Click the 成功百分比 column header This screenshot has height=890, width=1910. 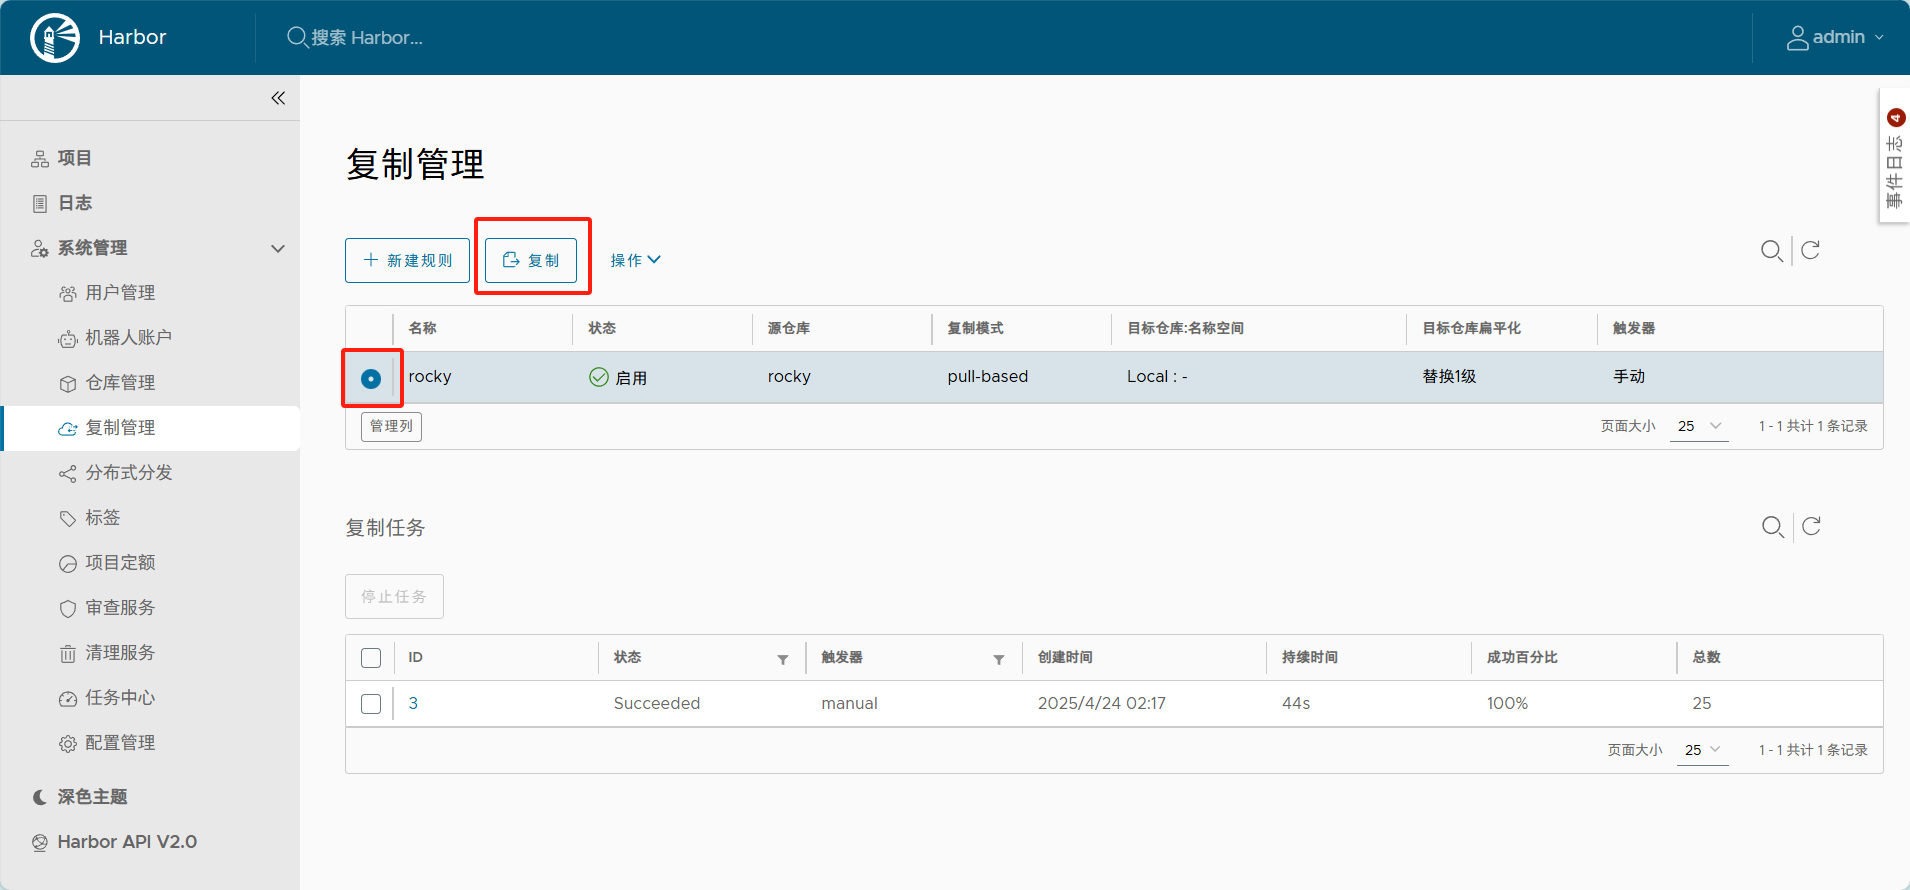tap(1522, 658)
